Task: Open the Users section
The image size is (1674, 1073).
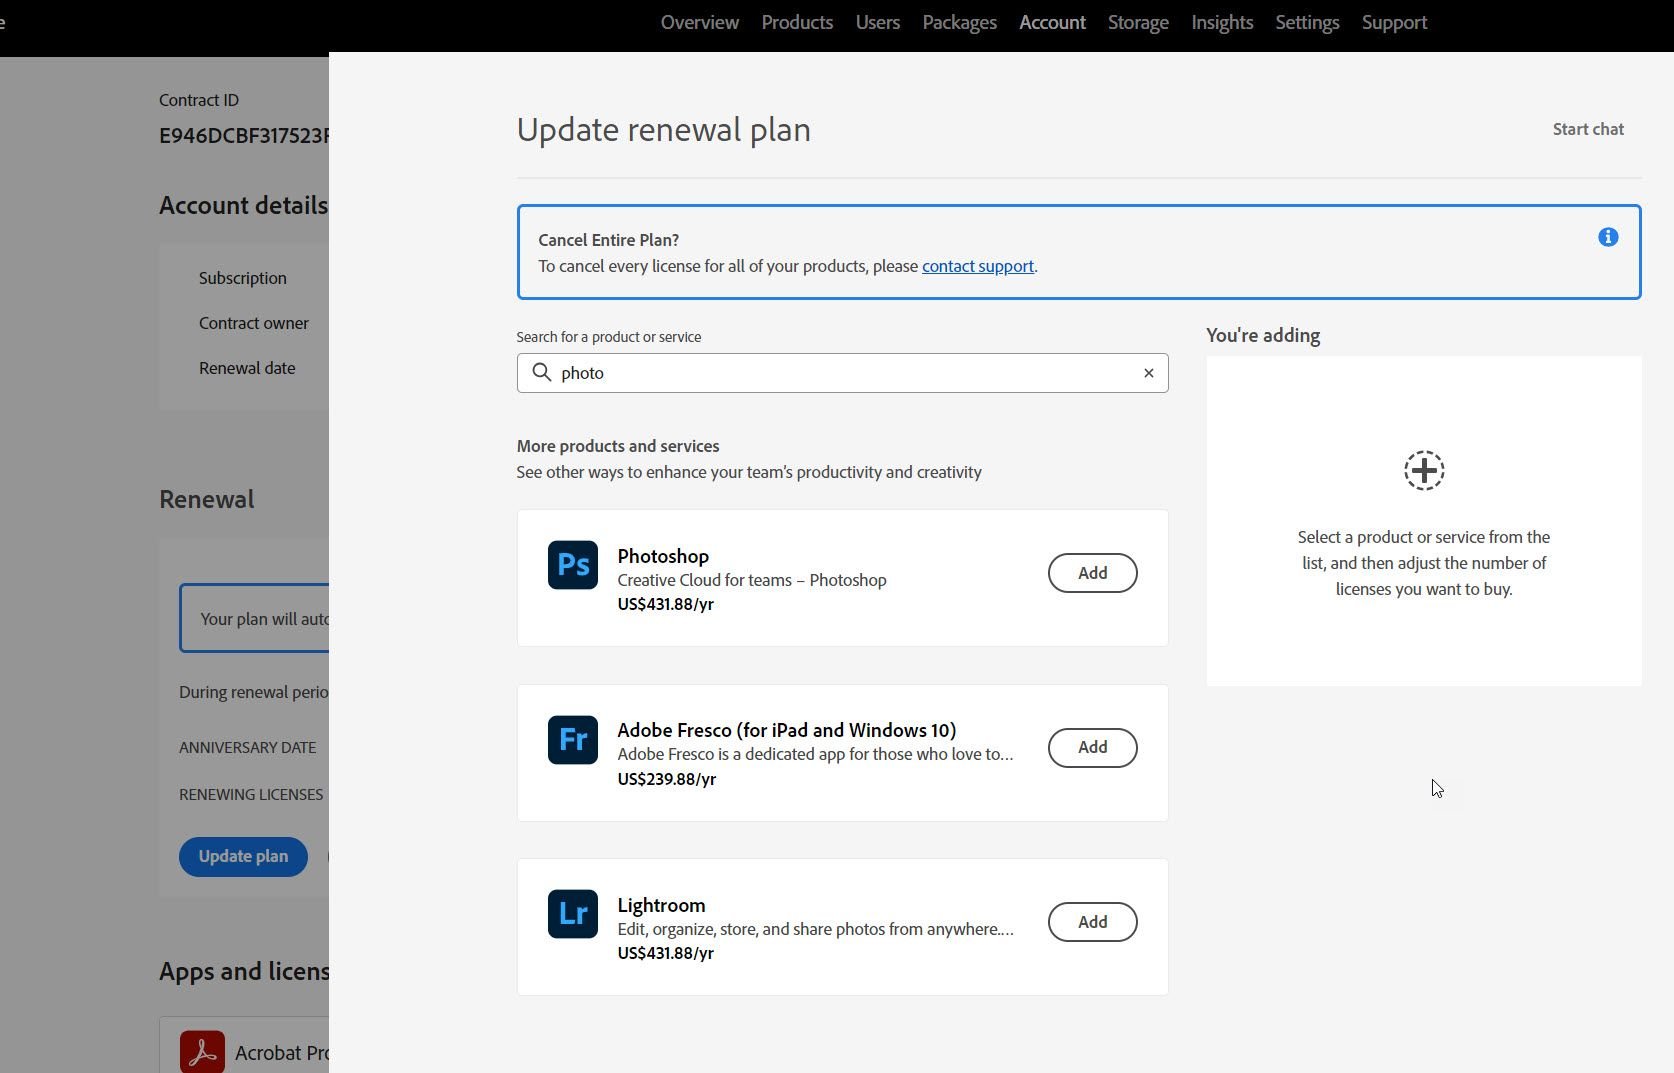Action: pyautogui.click(x=876, y=22)
